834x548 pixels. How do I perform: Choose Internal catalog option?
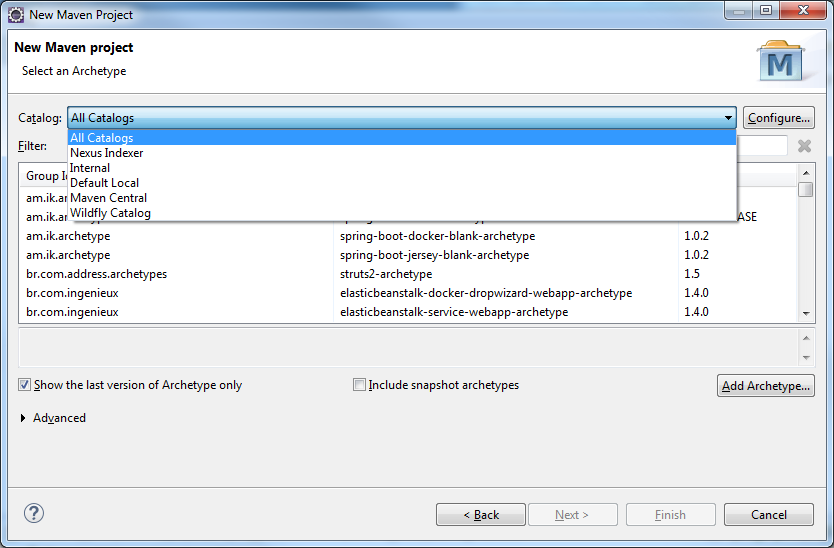point(90,168)
